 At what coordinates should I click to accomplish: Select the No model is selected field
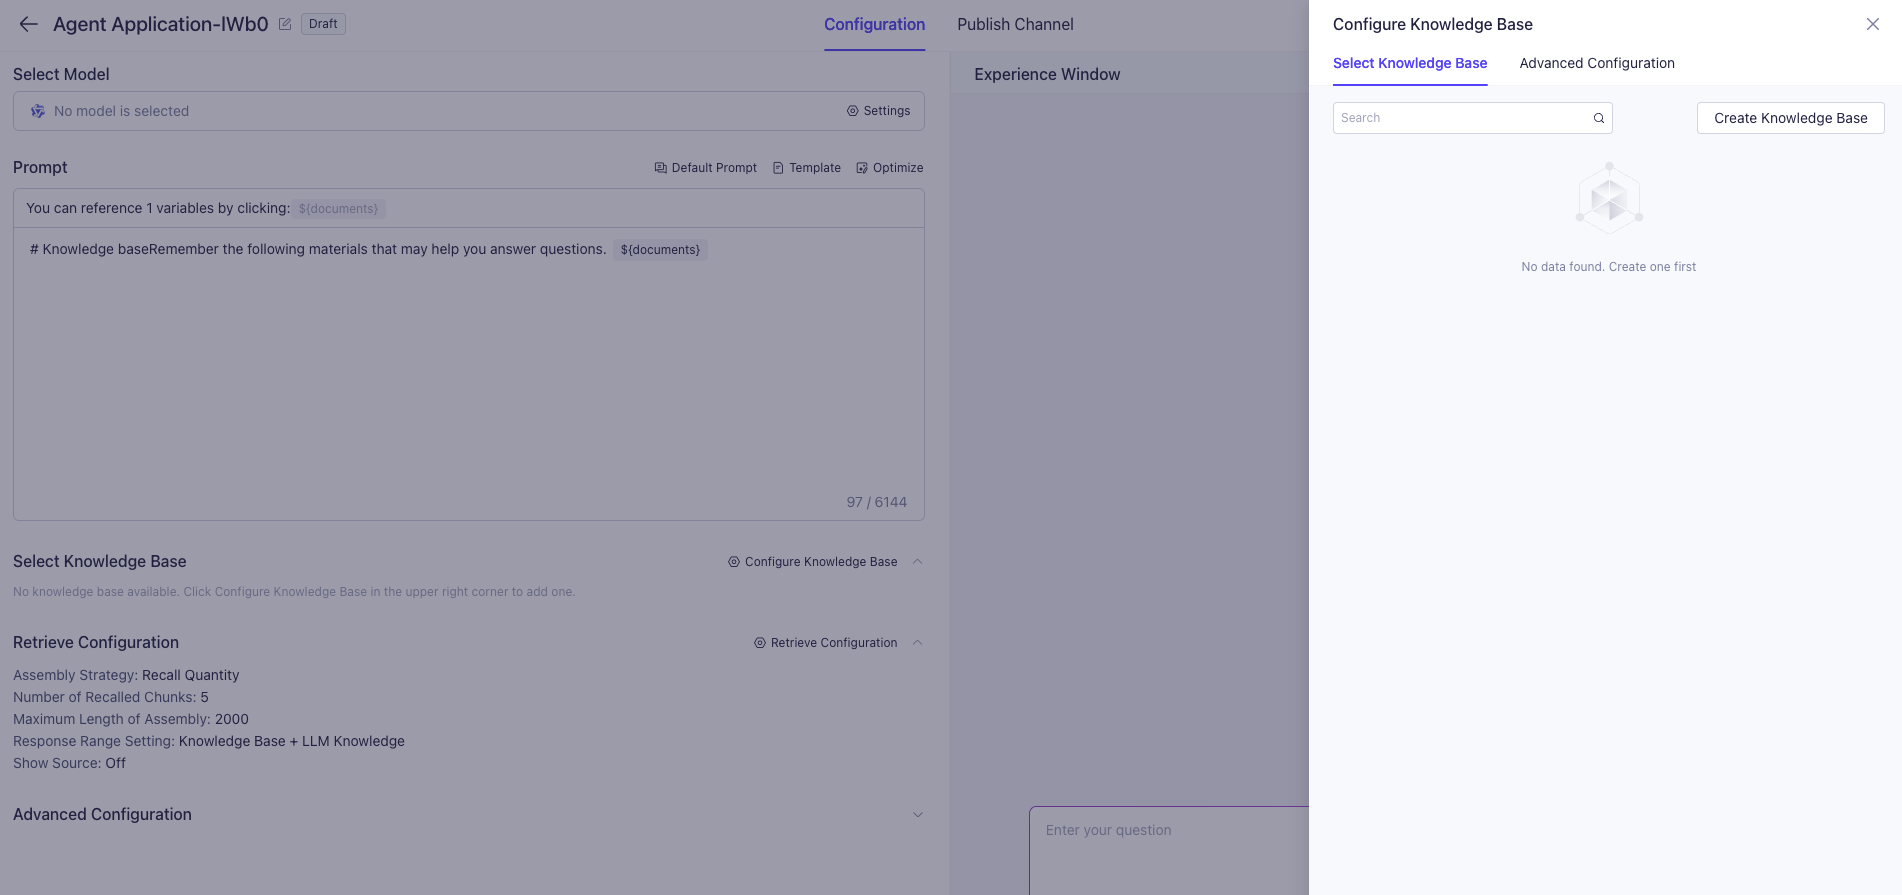(x=468, y=111)
